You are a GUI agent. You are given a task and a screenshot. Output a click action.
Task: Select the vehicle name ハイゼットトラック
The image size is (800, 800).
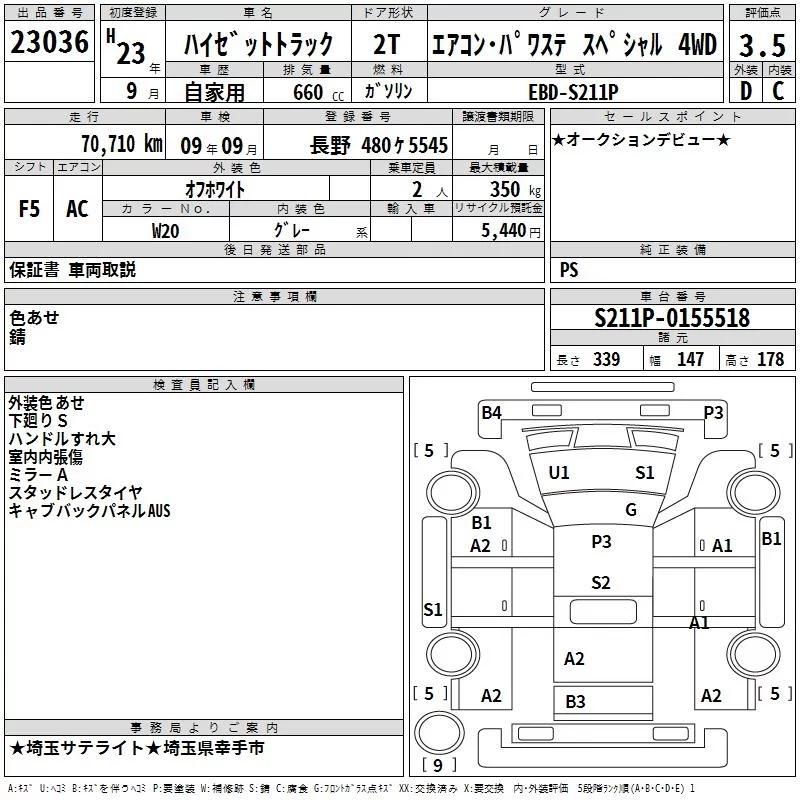[x=258, y=43]
